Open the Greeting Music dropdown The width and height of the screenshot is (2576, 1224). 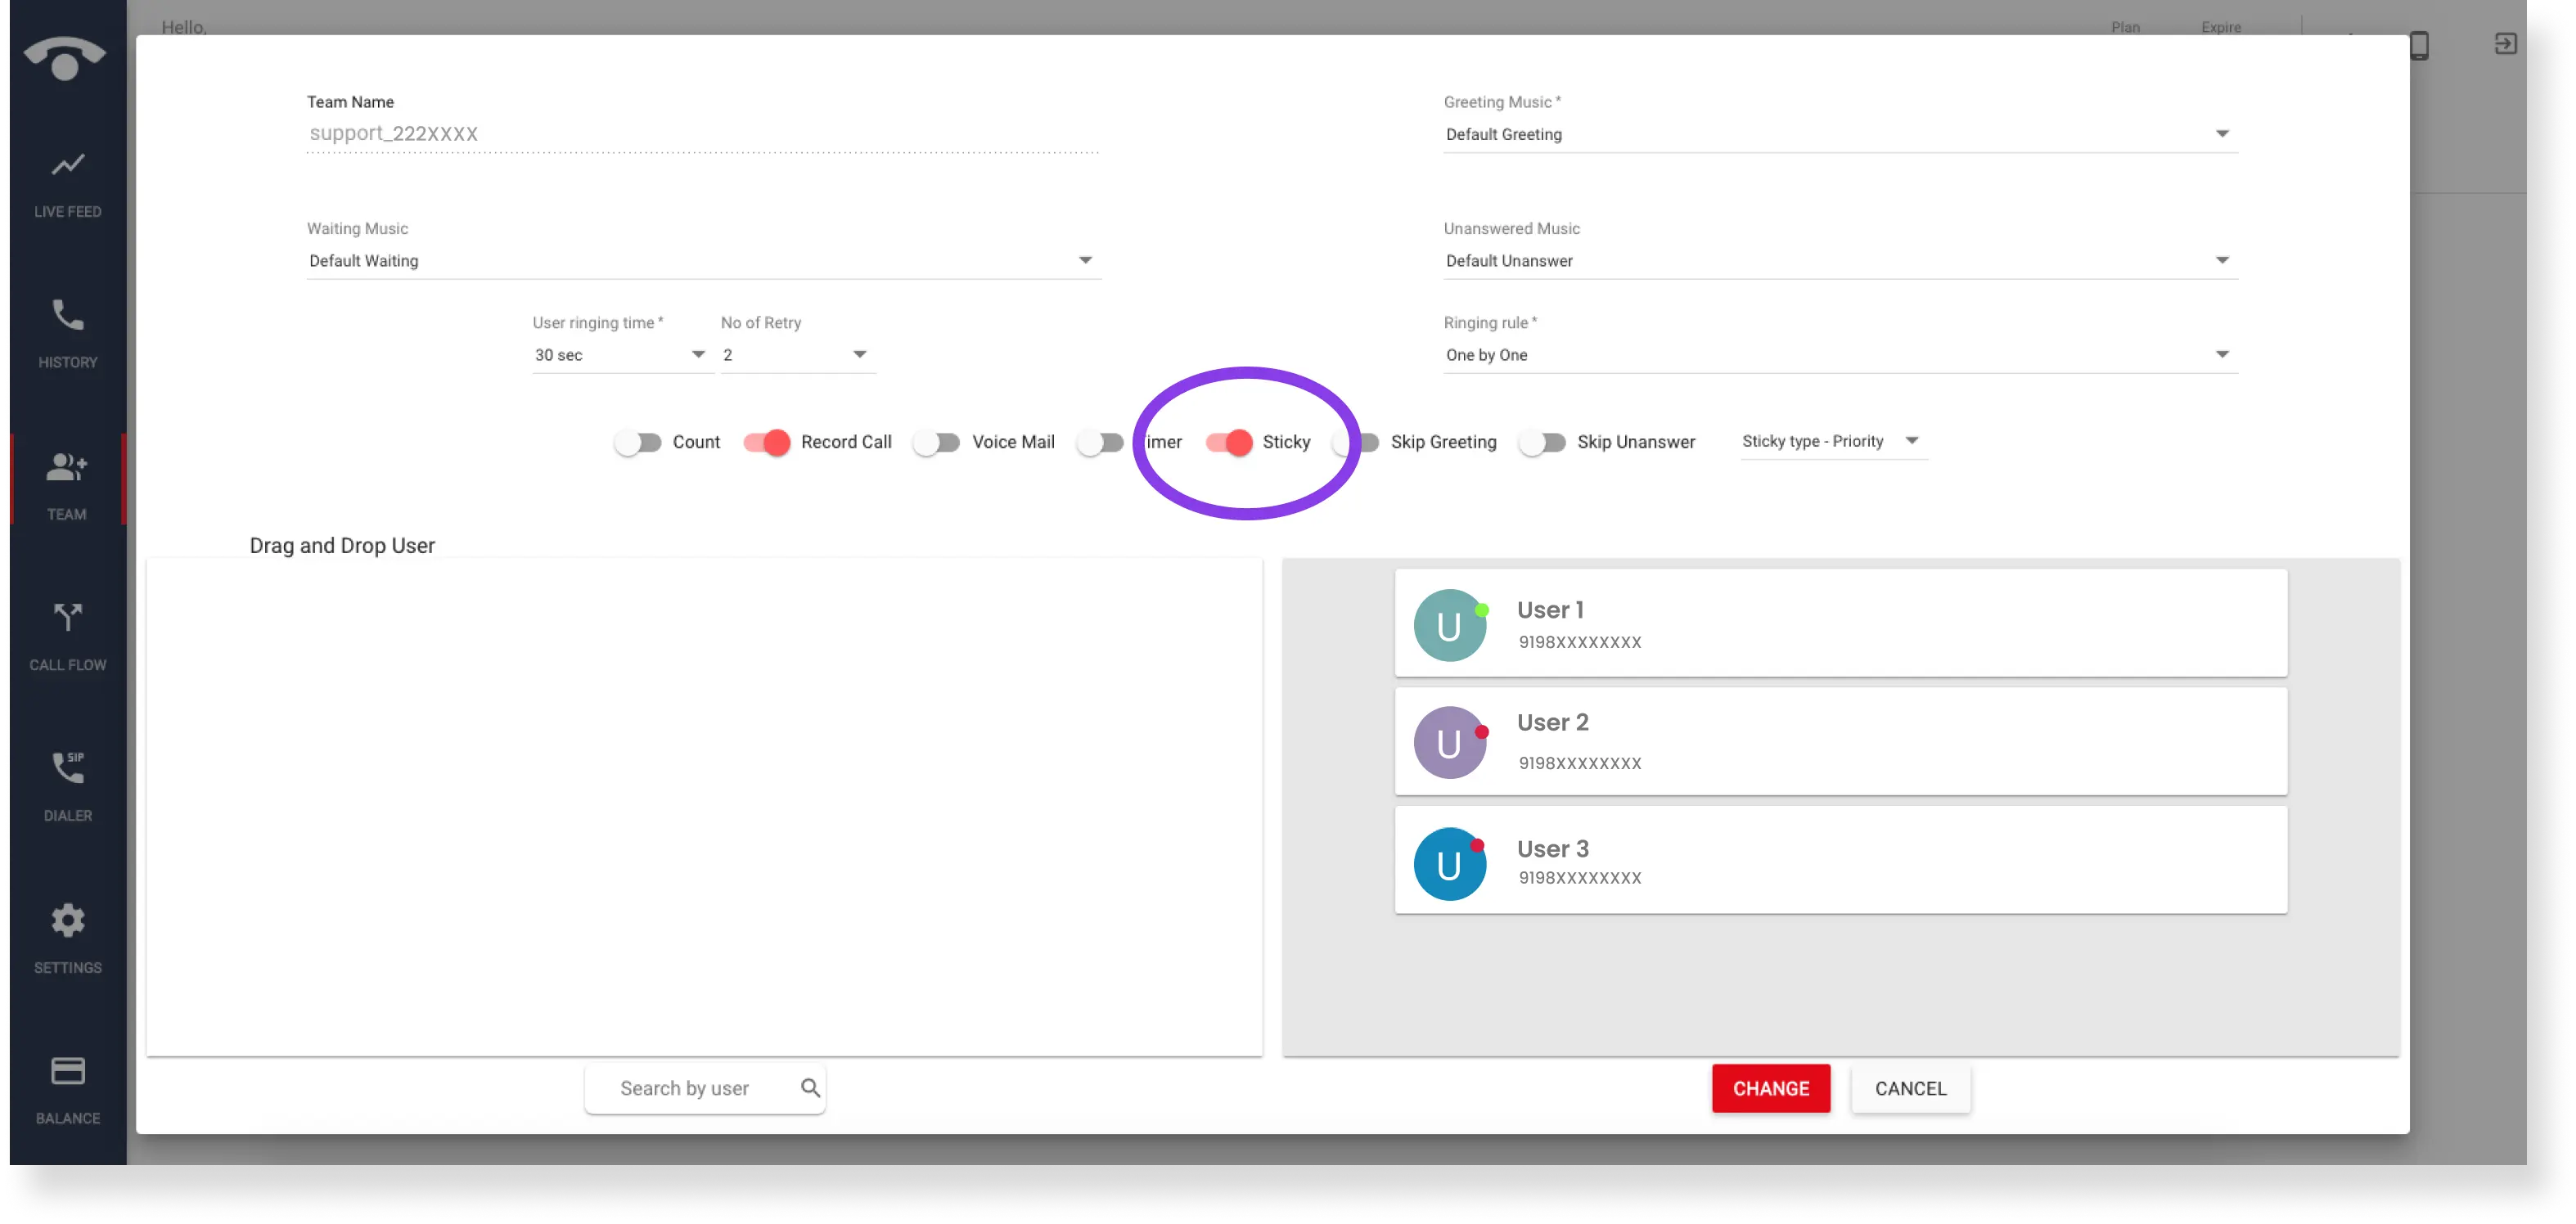coord(2220,133)
